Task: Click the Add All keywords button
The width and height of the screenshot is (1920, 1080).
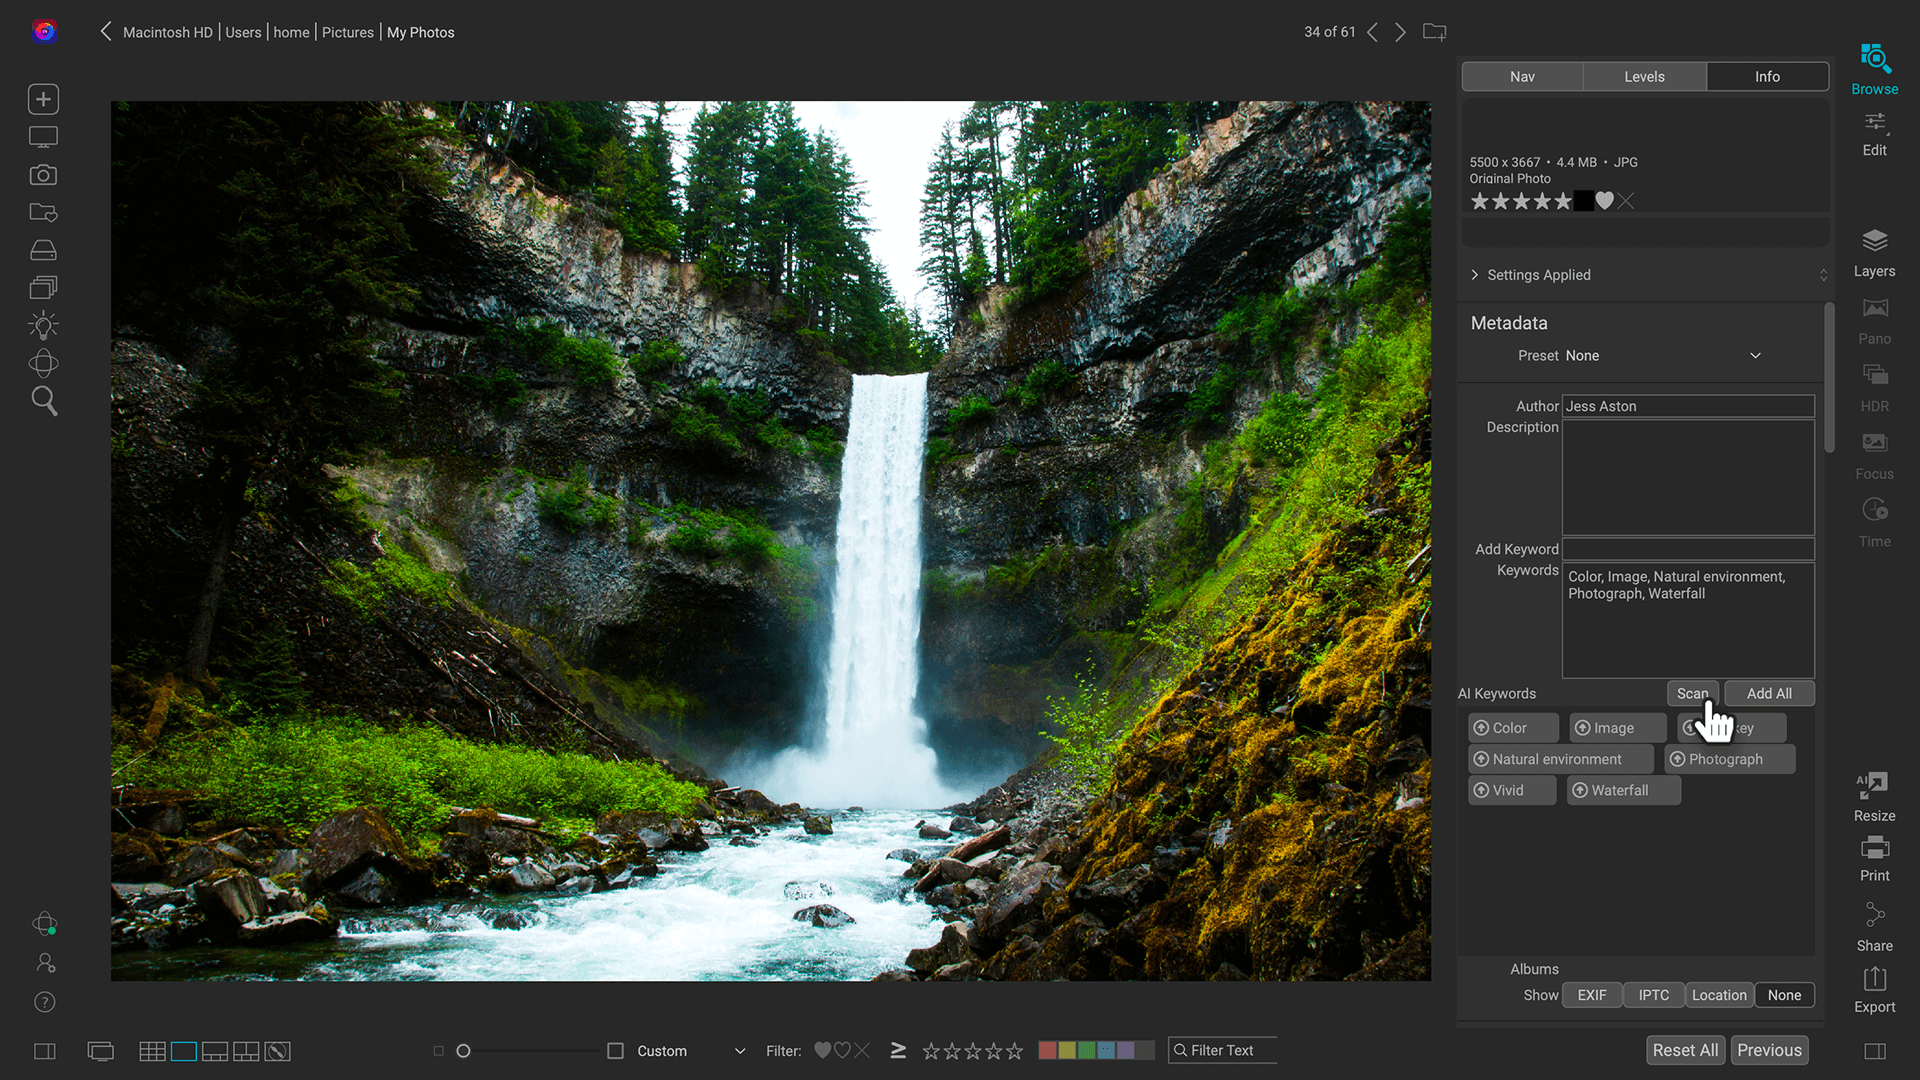Action: 1768,693
